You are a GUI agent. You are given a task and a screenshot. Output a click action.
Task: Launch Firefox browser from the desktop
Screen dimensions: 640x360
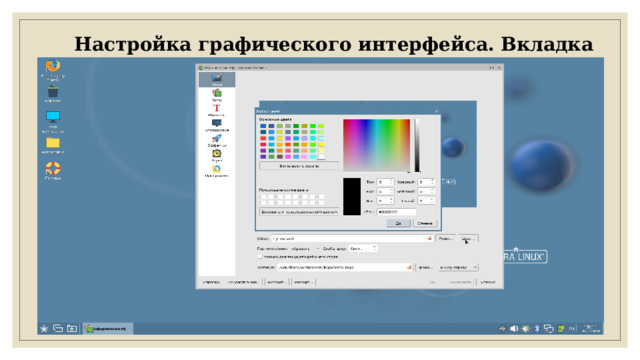[53, 70]
